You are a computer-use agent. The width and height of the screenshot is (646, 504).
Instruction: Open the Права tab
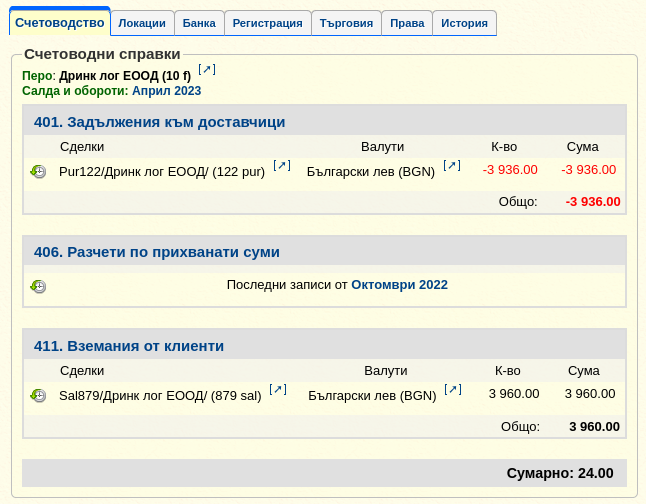point(407,23)
